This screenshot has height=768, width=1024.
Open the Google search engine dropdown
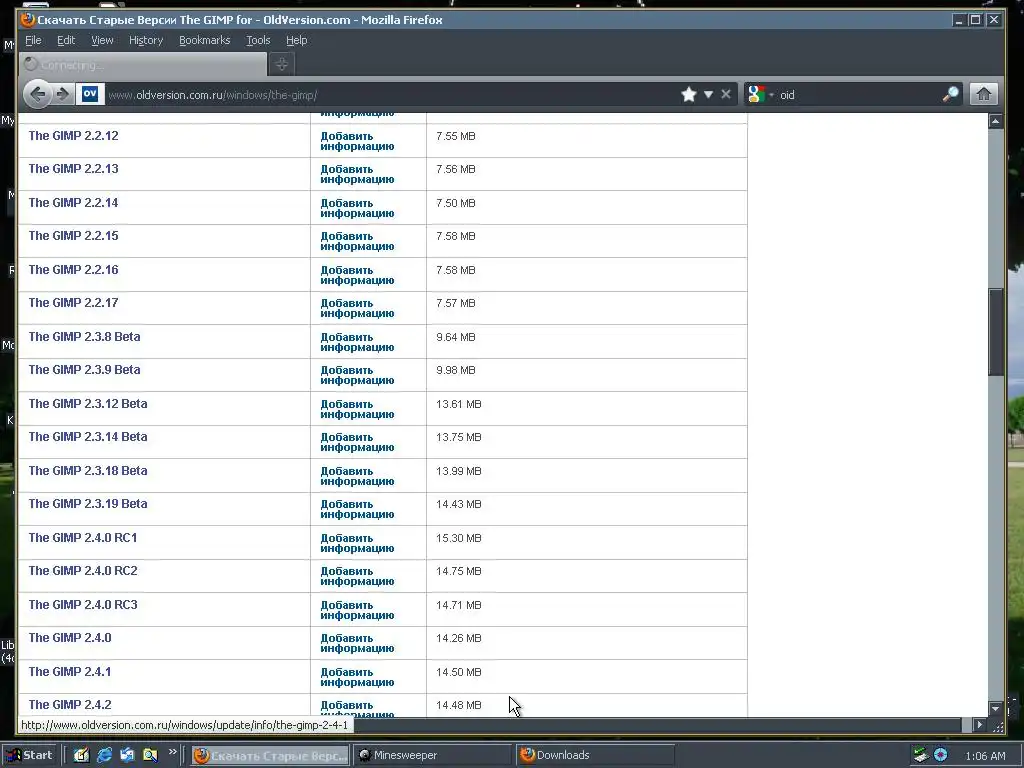pyautogui.click(x=761, y=95)
